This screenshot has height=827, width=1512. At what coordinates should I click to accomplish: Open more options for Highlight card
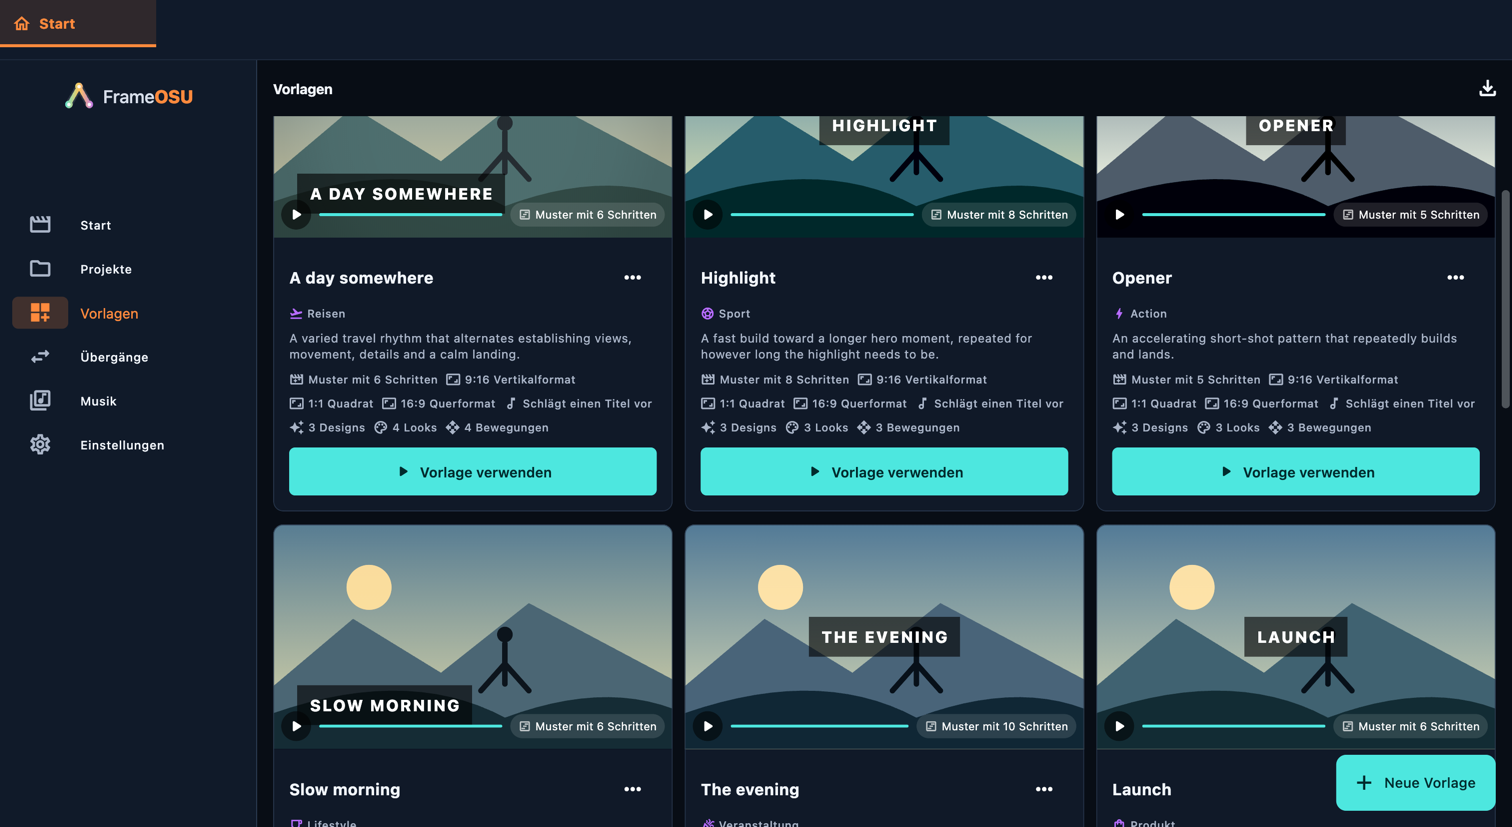pyautogui.click(x=1044, y=278)
